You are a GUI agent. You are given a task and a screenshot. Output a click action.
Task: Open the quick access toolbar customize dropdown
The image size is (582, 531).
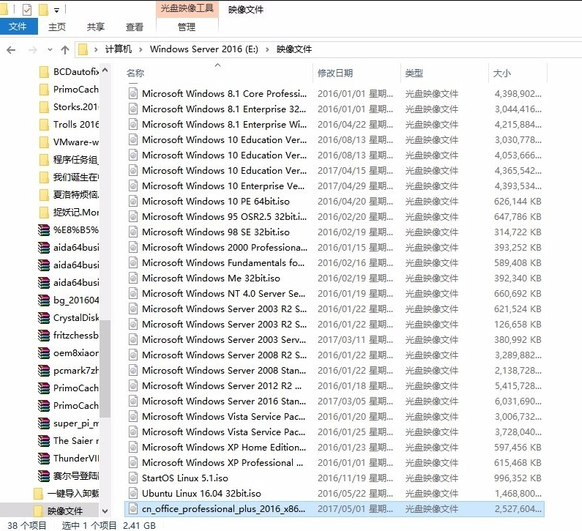(56, 10)
